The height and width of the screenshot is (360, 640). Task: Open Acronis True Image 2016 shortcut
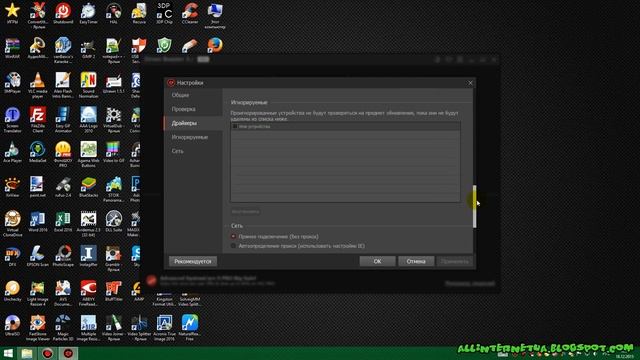pos(164,328)
